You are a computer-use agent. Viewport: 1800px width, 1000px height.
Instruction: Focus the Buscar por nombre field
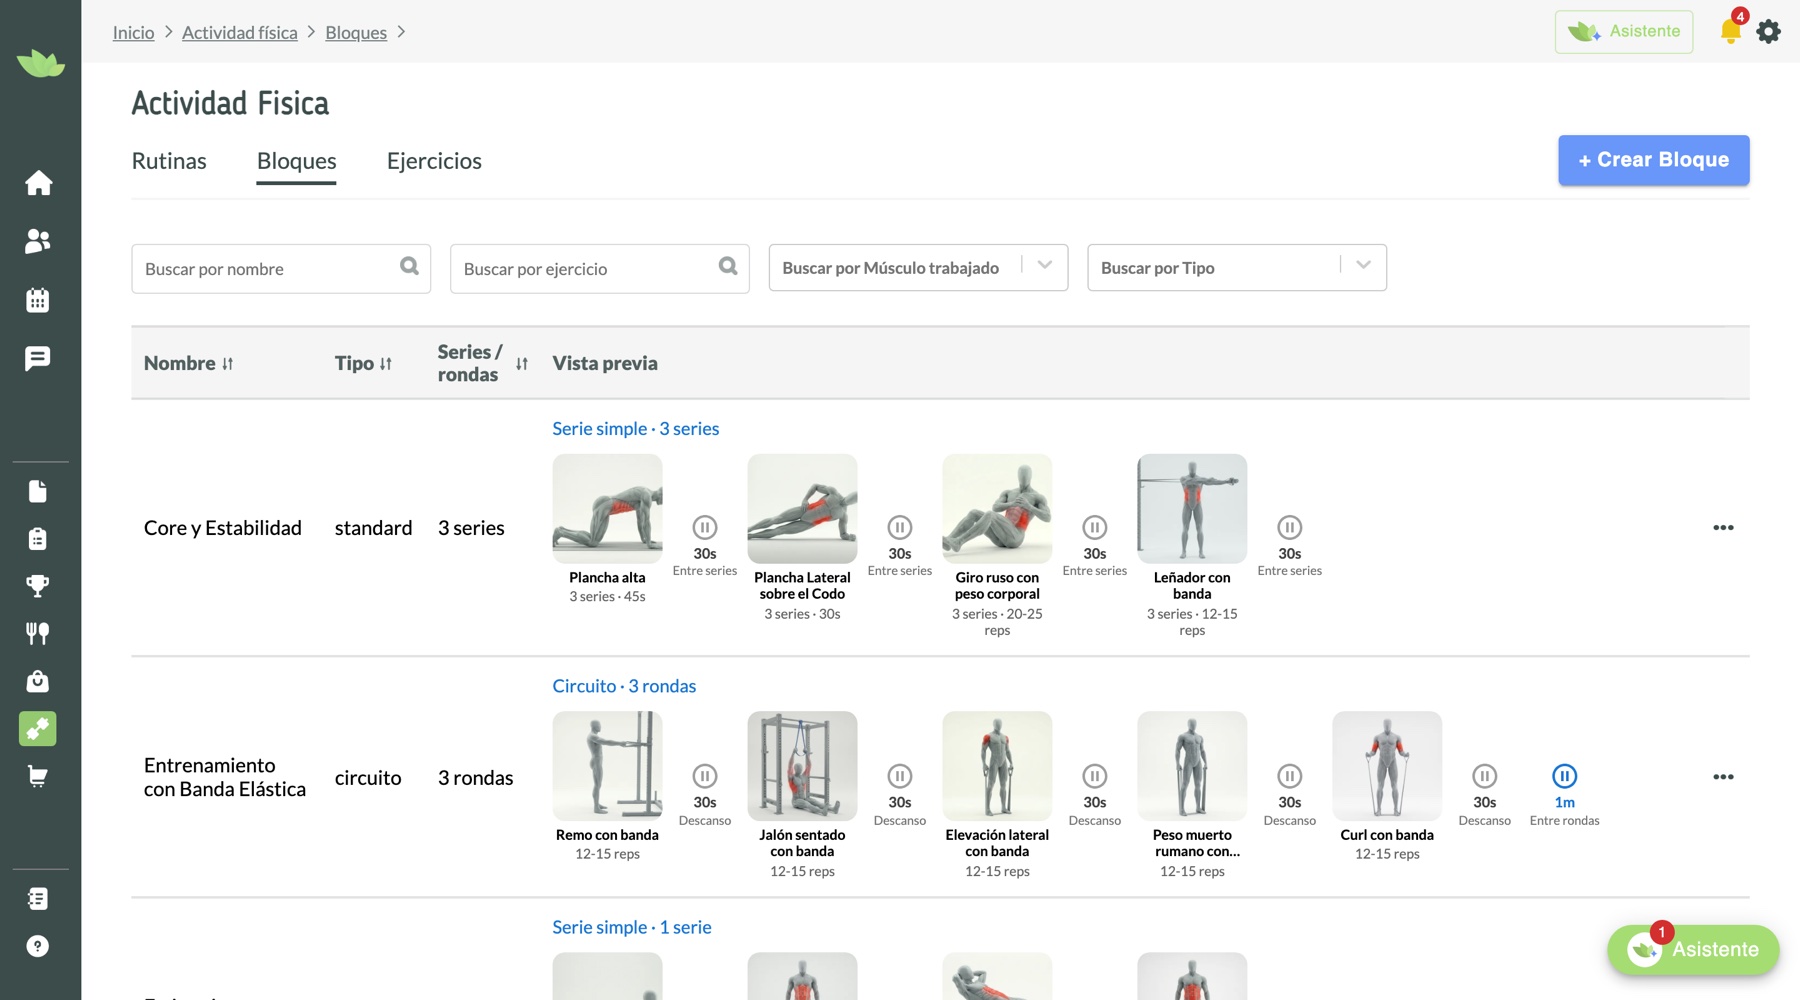(281, 269)
